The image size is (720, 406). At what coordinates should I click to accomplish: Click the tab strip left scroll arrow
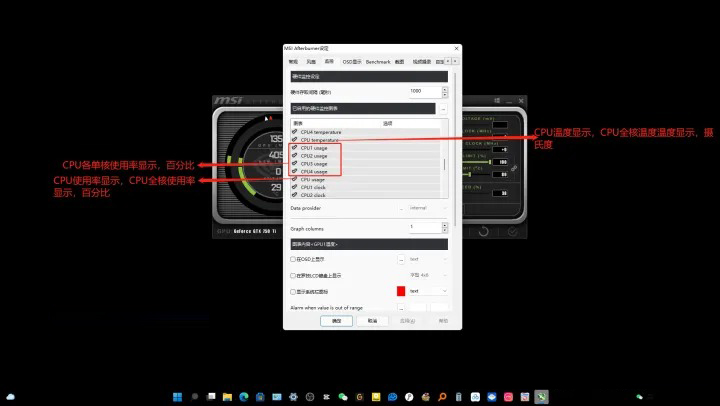click(448, 61)
